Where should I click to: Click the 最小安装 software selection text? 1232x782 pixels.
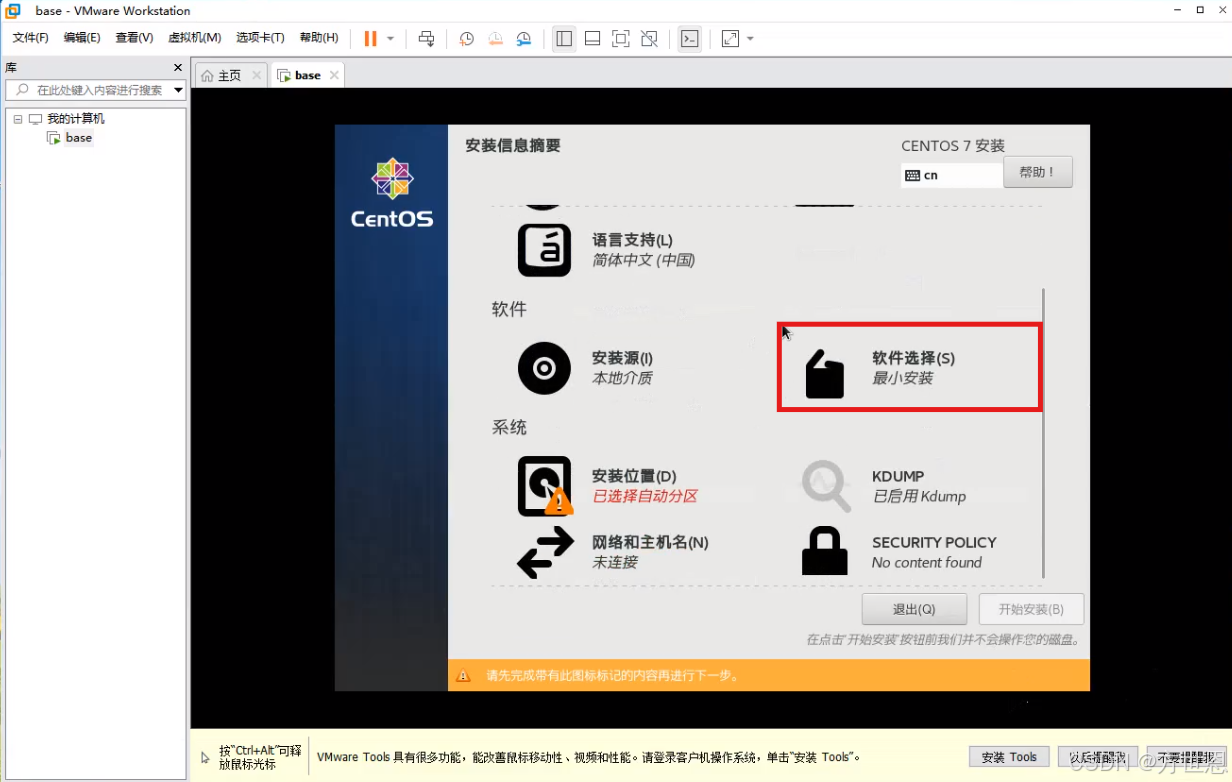(902, 378)
